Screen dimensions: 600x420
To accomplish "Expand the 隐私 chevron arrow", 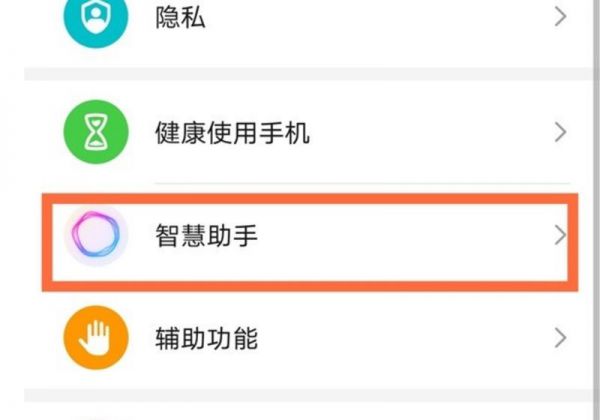I will pyautogui.click(x=560, y=17).
